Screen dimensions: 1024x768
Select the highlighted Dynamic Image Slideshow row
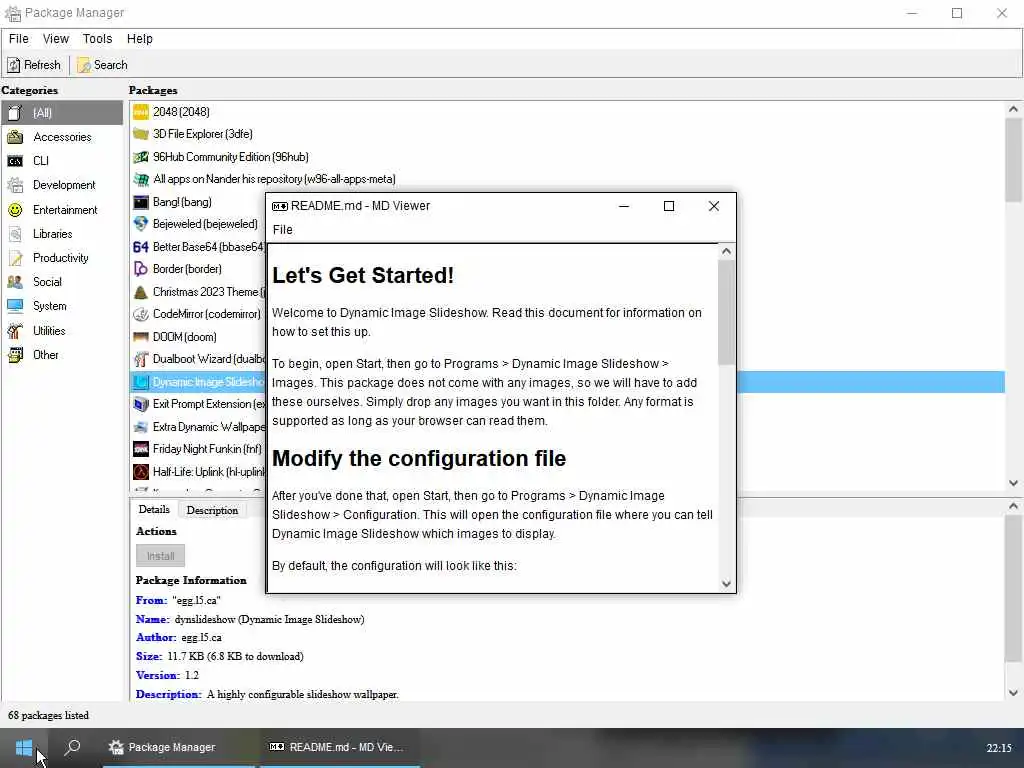tap(567, 382)
